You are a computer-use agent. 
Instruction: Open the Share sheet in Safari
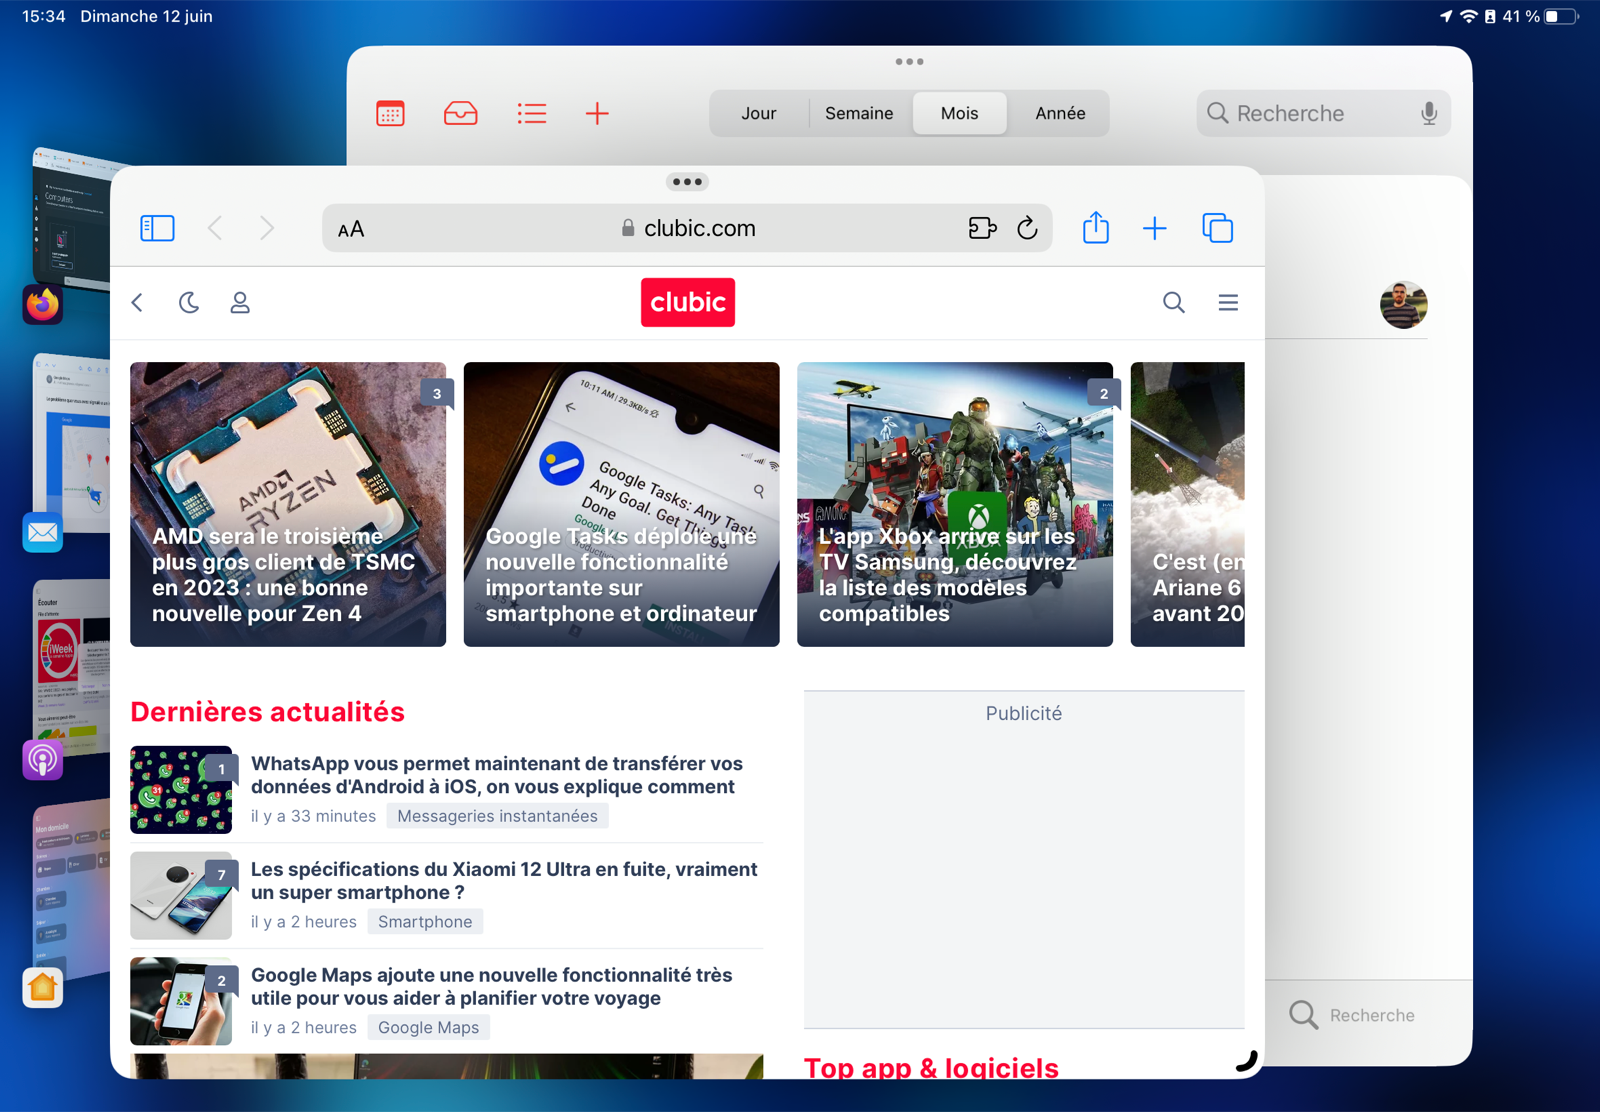click(1095, 228)
